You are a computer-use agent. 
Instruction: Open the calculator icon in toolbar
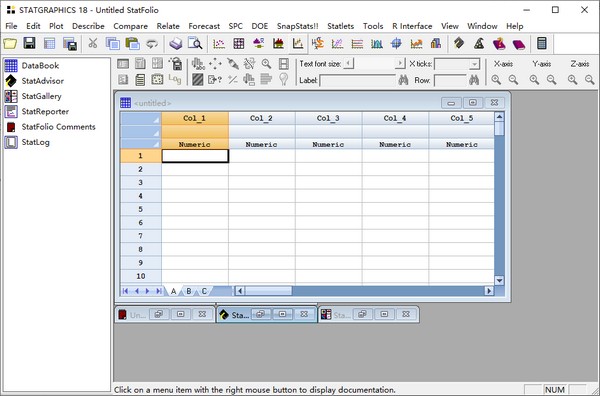tap(541, 43)
